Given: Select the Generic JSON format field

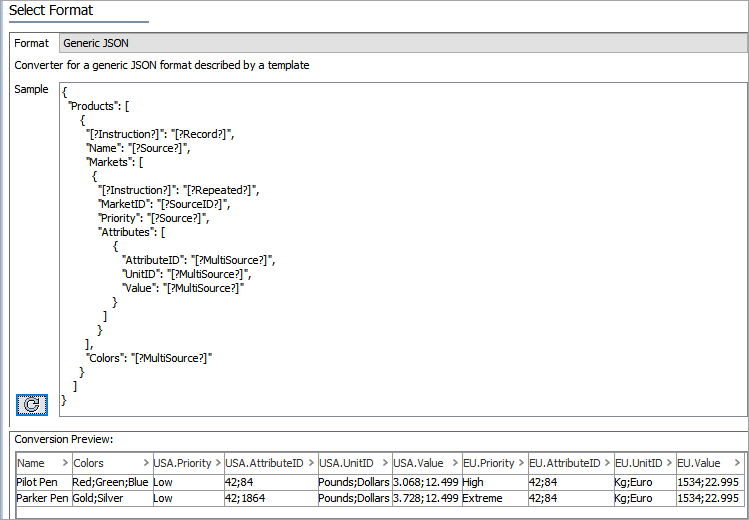Looking at the screenshot, I should tap(400, 43).
